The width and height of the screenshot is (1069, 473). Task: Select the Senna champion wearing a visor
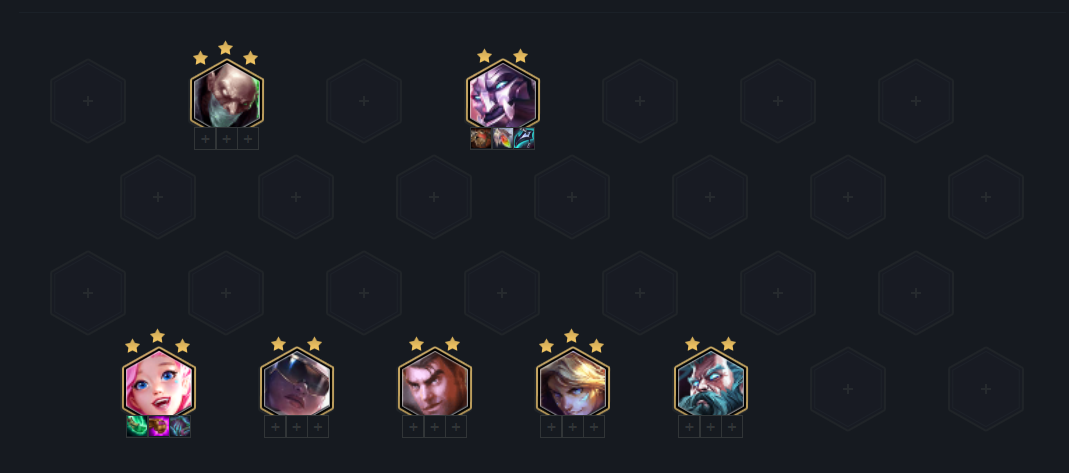point(297,383)
